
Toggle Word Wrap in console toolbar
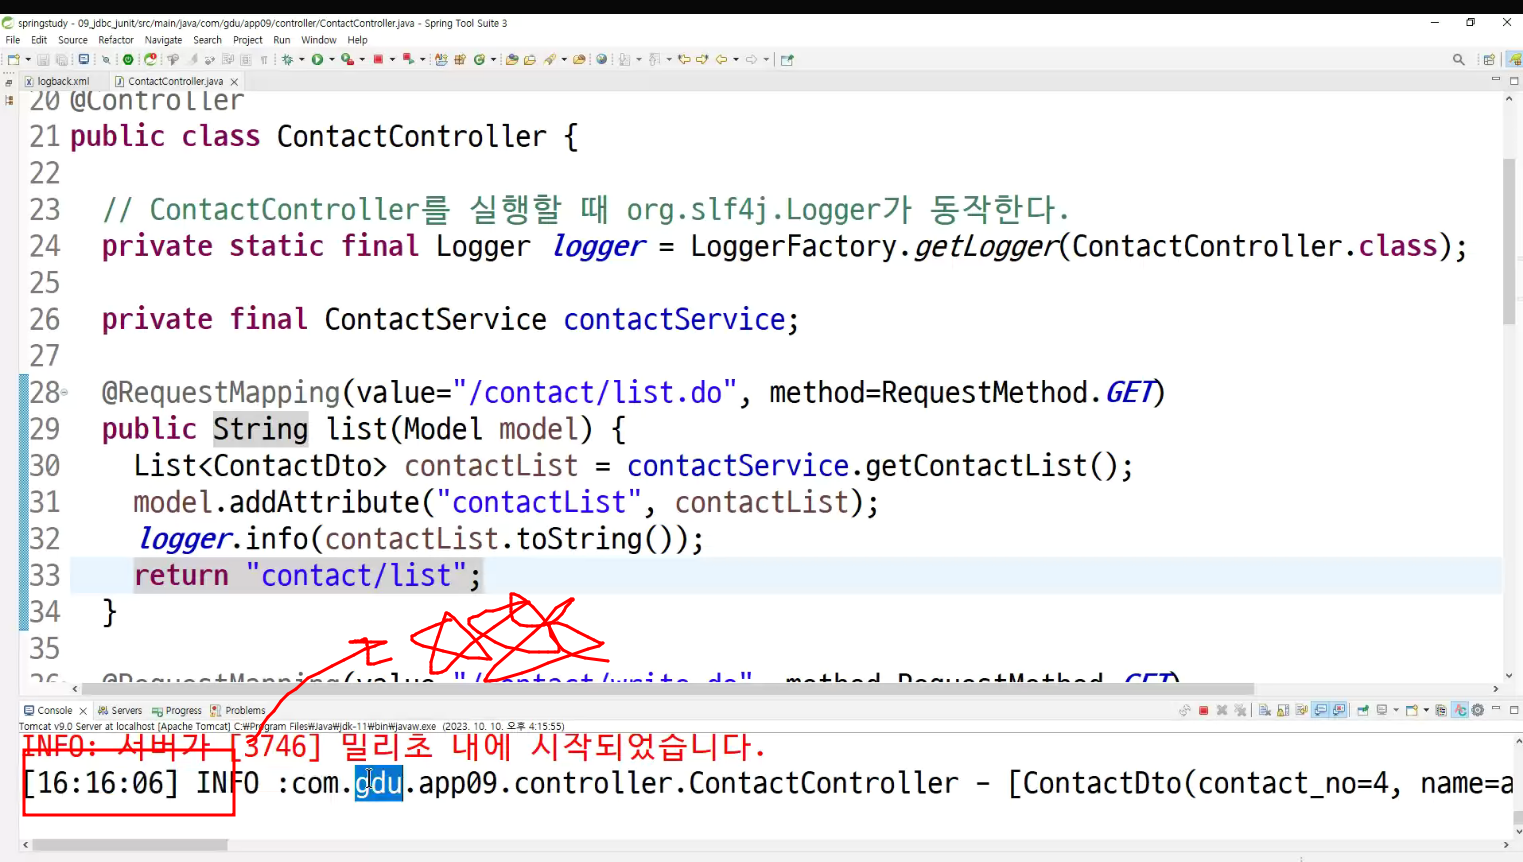click(x=1301, y=710)
